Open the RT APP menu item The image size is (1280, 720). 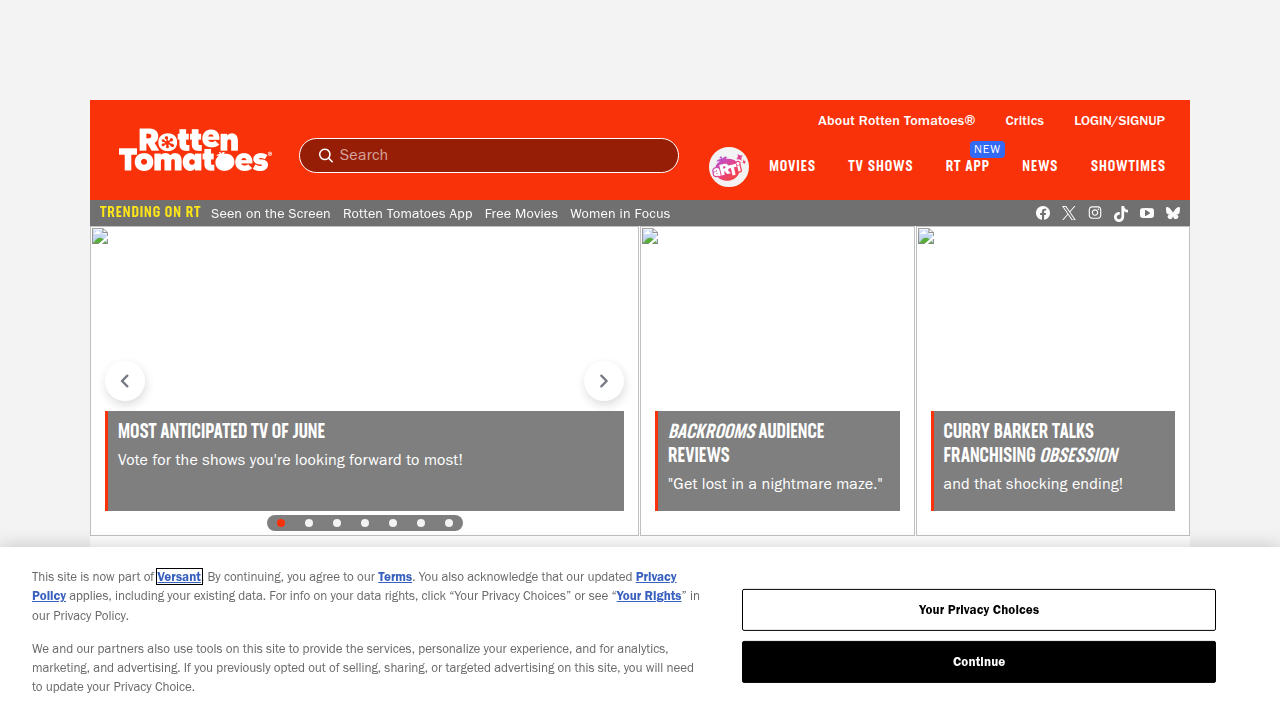coord(967,166)
